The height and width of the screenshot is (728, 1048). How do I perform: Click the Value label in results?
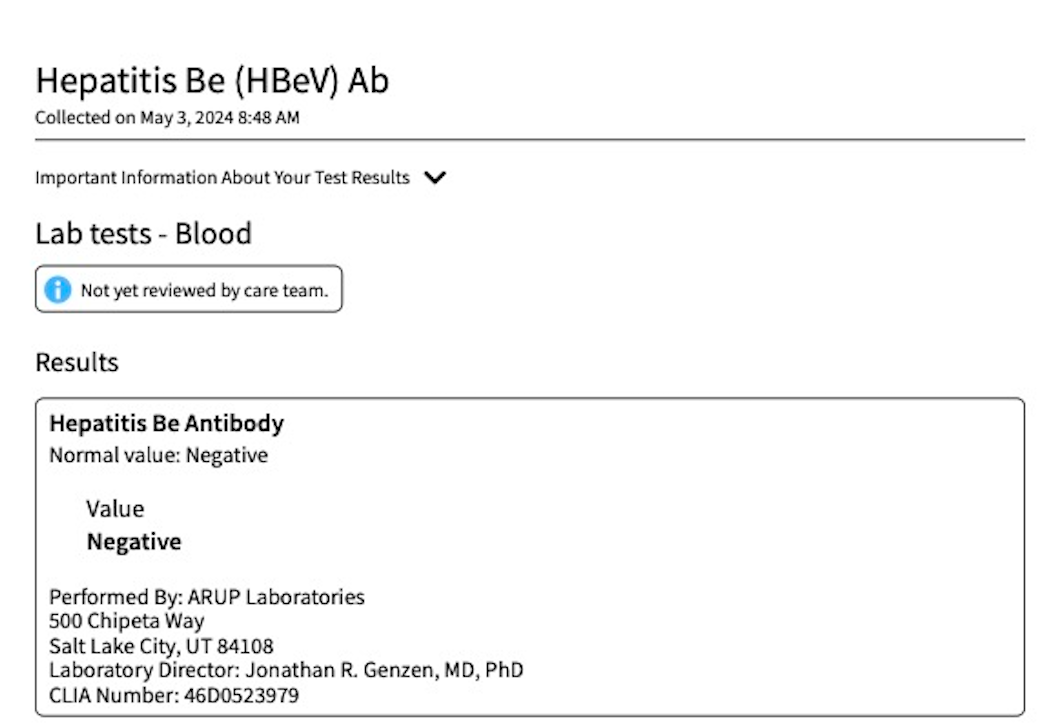coord(115,509)
